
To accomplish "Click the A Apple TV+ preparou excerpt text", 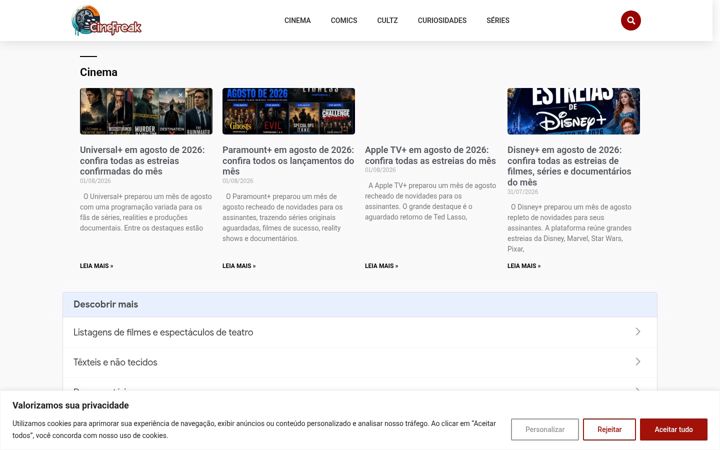I will [430, 201].
